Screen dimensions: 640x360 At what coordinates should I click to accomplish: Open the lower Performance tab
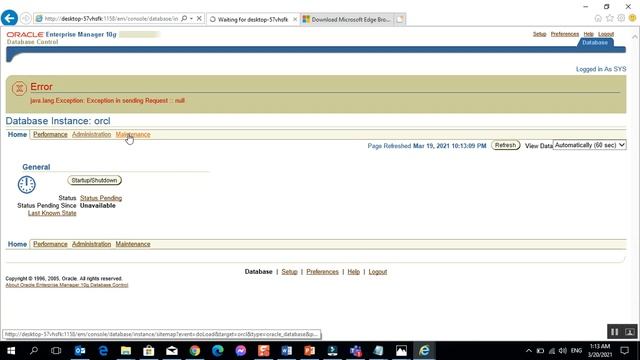(x=50, y=244)
